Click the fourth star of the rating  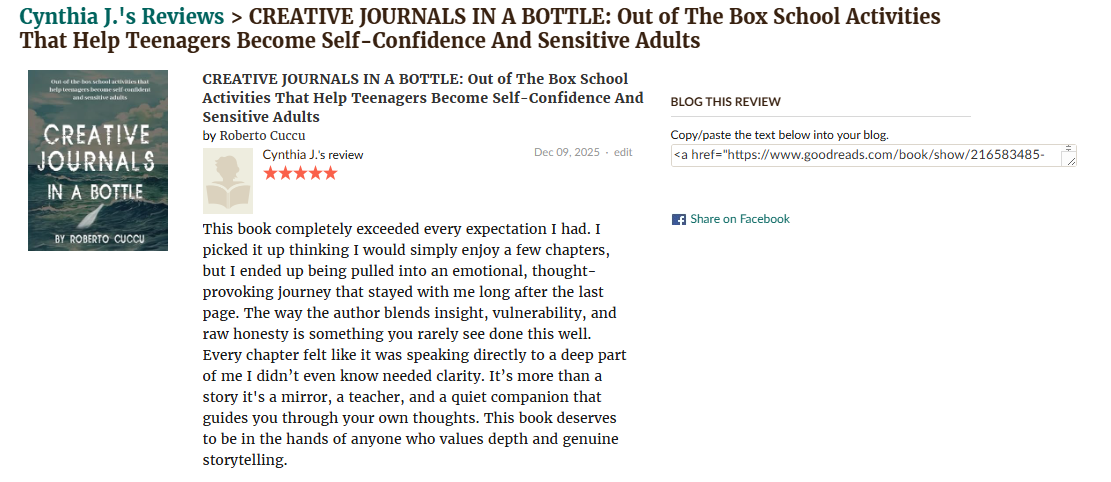(315, 173)
